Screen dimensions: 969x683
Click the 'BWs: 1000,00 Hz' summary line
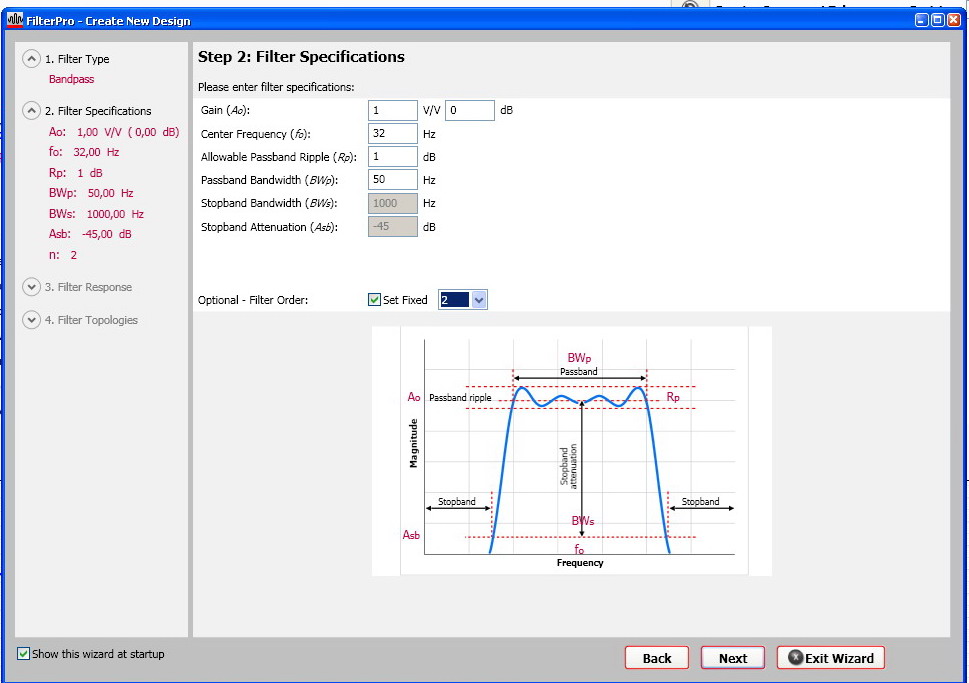pyautogui.click(x=96, y=214)
